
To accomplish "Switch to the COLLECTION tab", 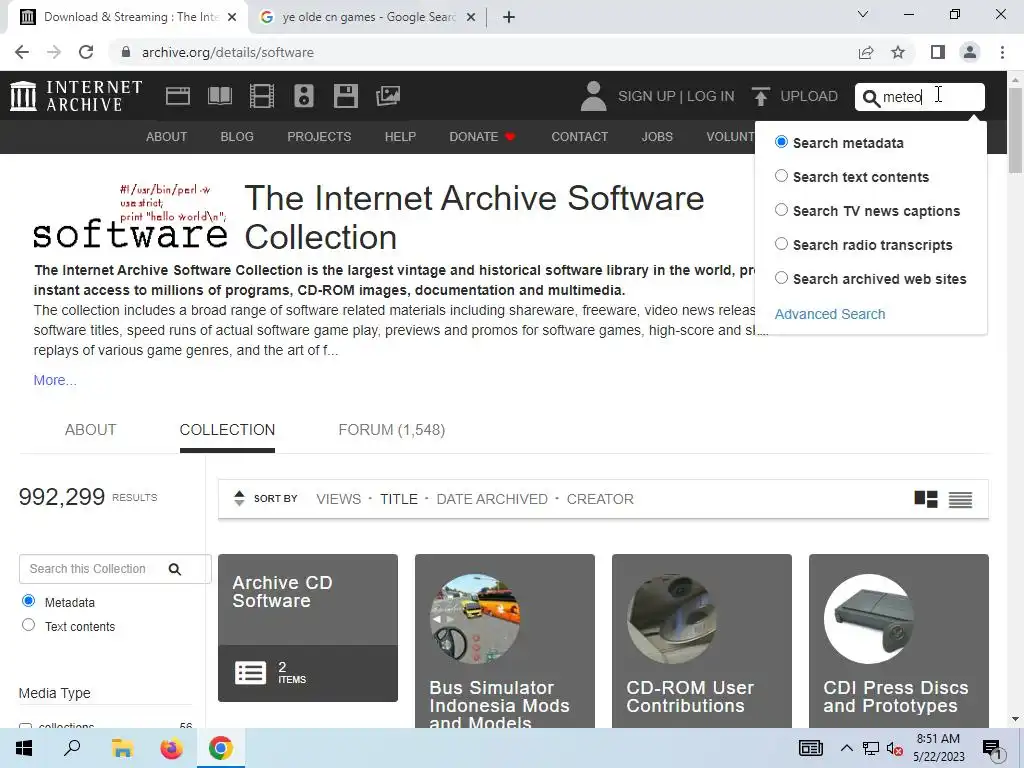I will click(x=227, y=430).
